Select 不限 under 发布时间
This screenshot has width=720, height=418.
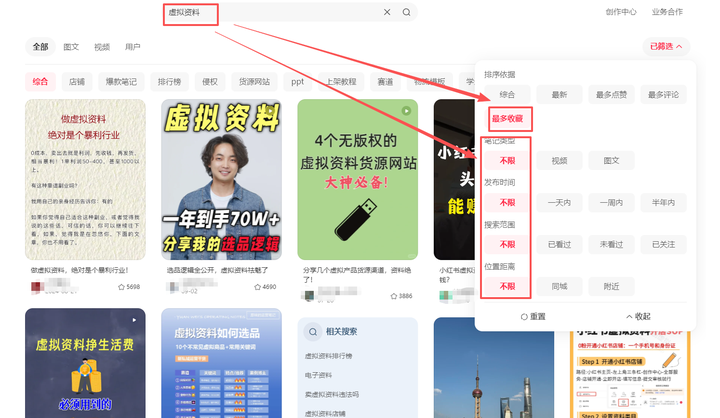coord(507,203)
